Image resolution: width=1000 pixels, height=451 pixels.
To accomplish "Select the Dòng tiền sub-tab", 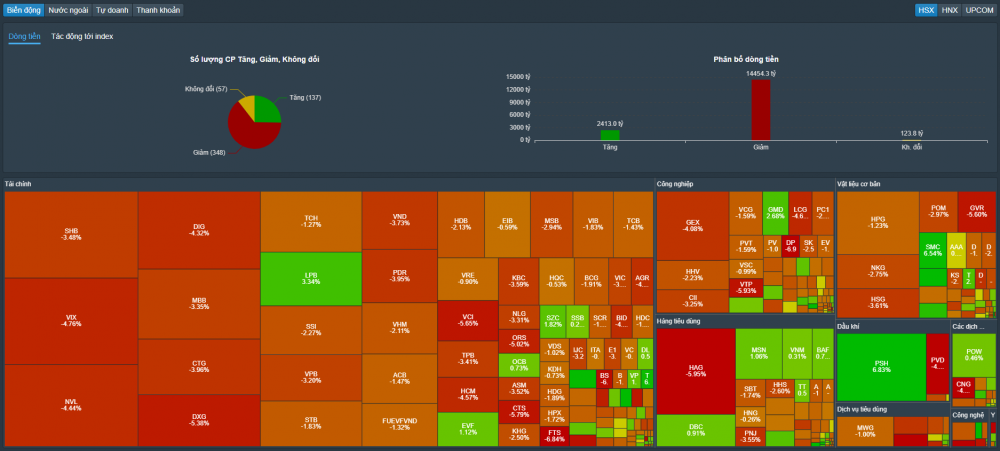I will pos(24,37).
